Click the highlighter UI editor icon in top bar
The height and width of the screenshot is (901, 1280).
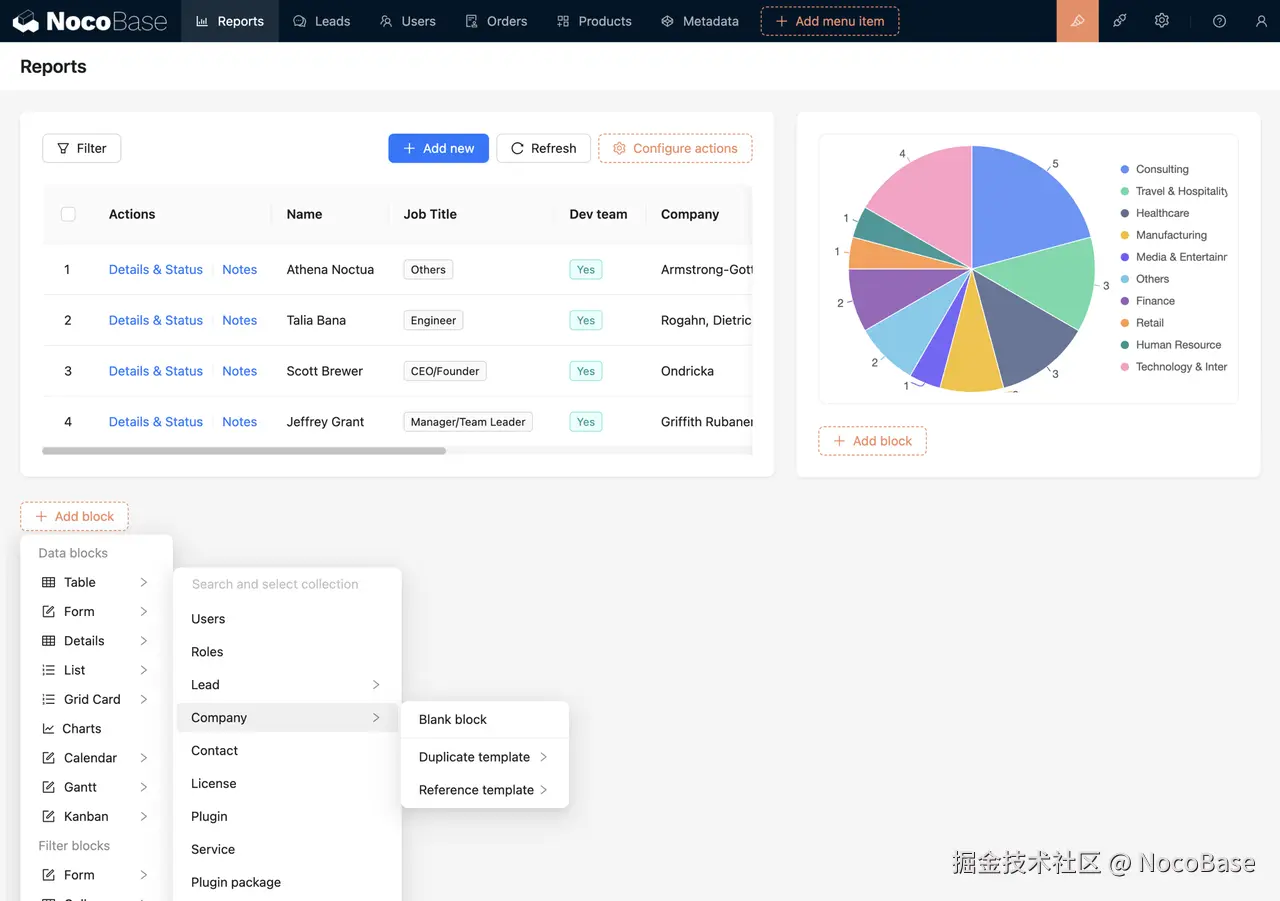(1077, 20)
